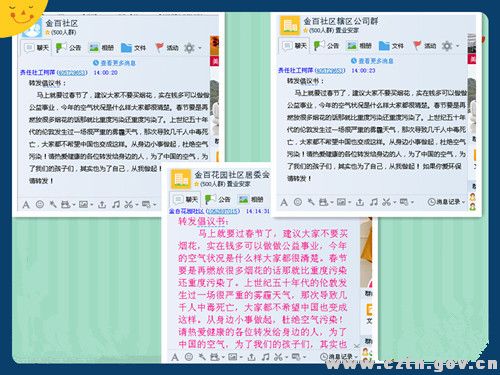Image resolution: width=500 pixels, height=375 pixels.
Task: Select the 聊天 tab in 金百花园社区居委会 window
Action: pos(185,199)
